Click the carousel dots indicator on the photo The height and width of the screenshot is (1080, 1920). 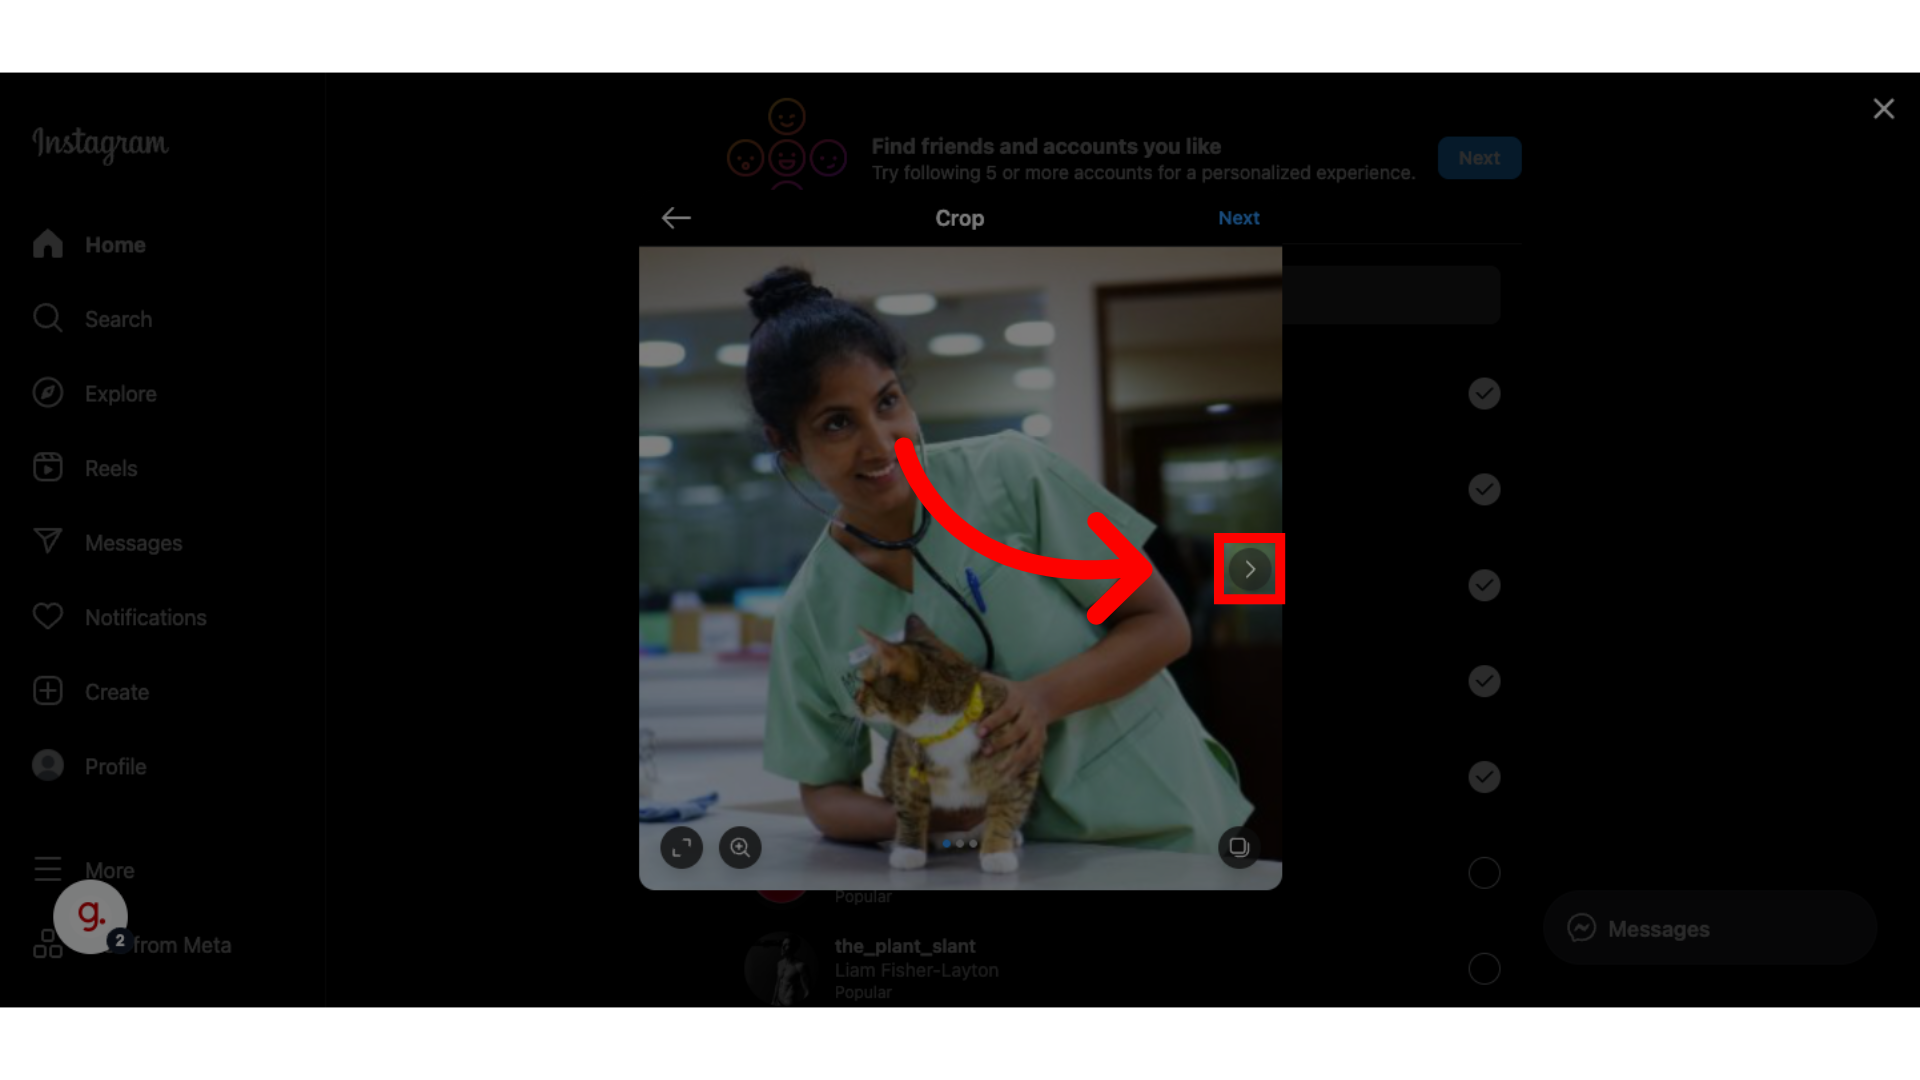coord(960,844)
